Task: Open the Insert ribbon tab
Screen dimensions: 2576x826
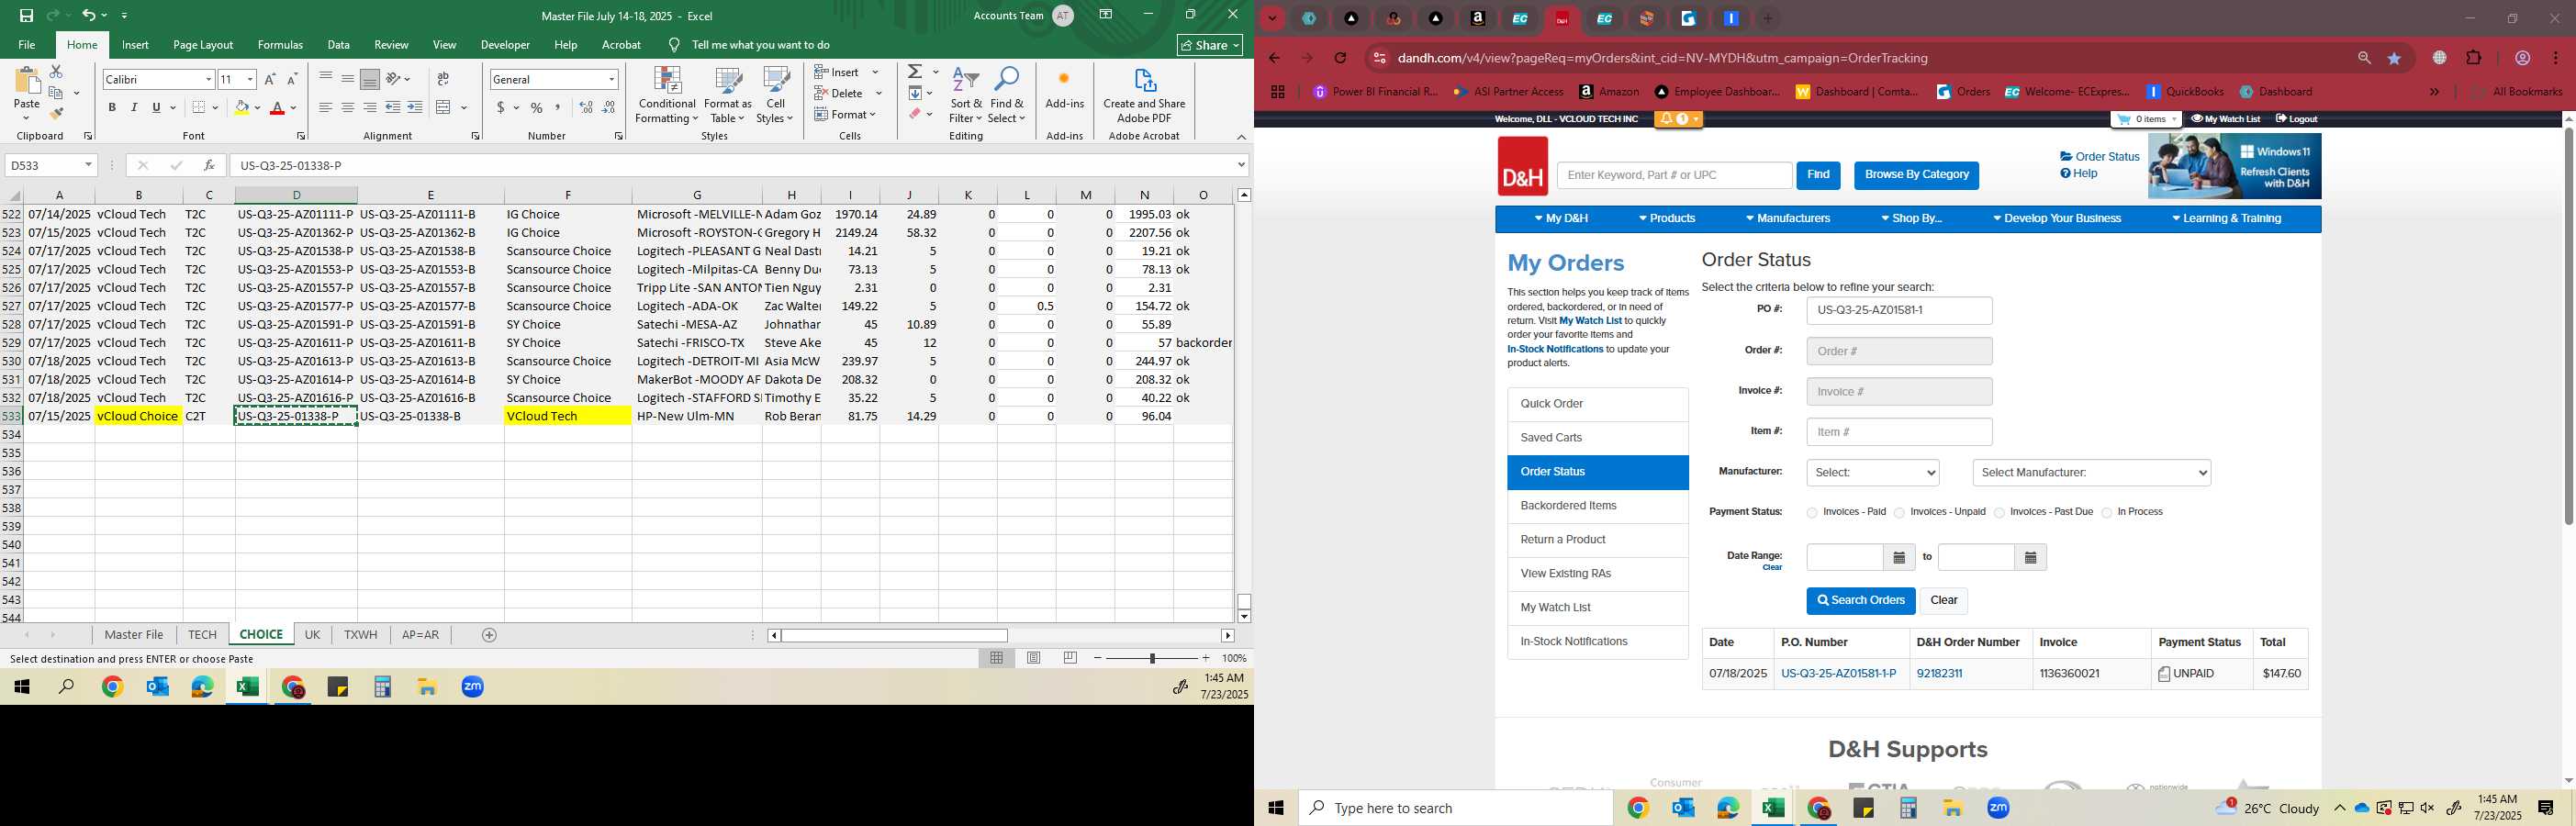Action: tap(135, 45)
